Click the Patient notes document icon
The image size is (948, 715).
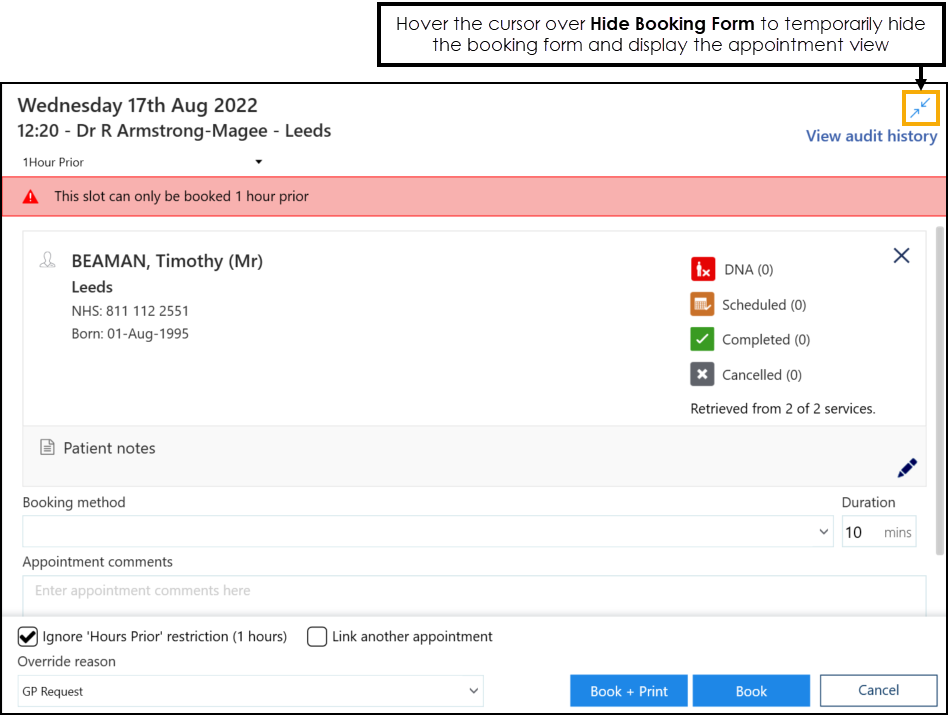point(47,448)
